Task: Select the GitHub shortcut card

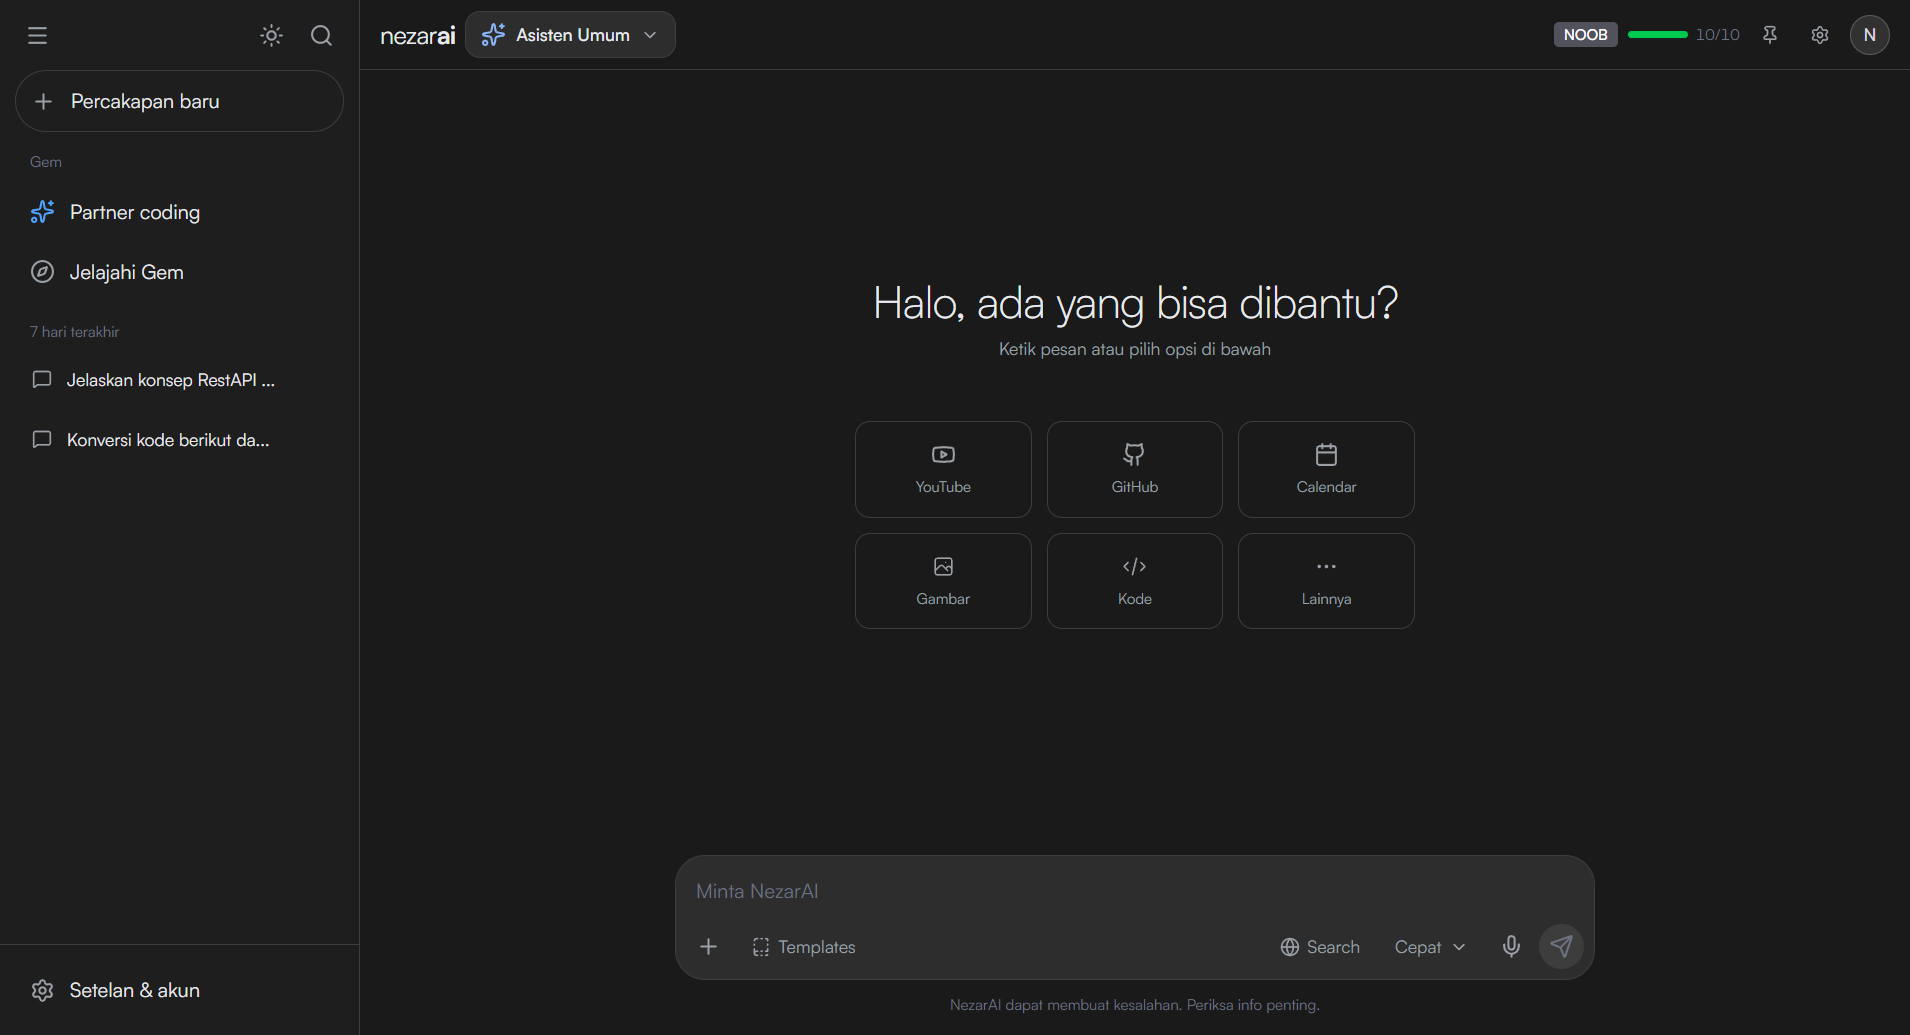Action: [1134, 469]
